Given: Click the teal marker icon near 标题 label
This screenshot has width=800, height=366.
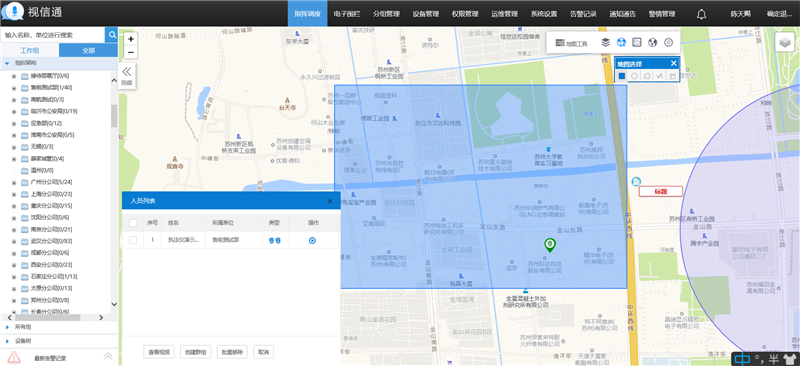Looking at the screenshot, I should 636,181.
